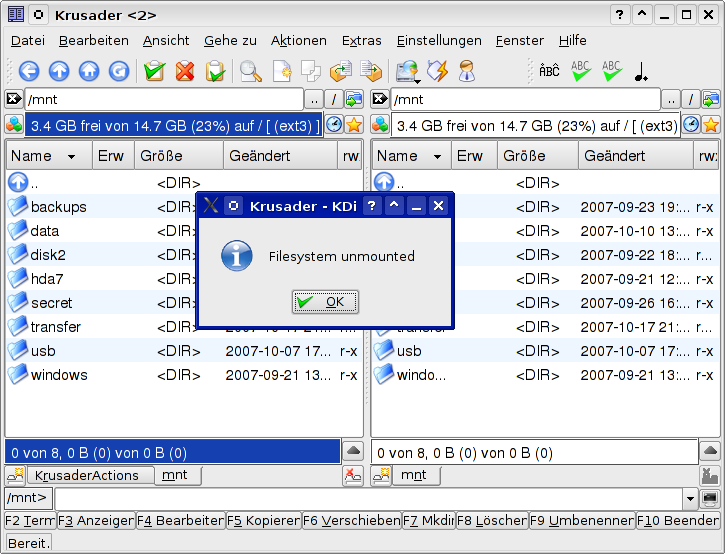Click the Select All clipboard-check icon

click(x=154, y=71)
